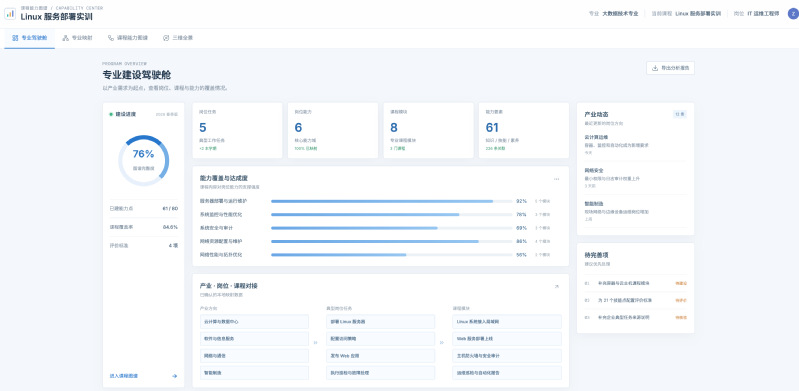Select the 云计算与数据中心 industry item
Viewport: 799px width, 391px height.
254,322
